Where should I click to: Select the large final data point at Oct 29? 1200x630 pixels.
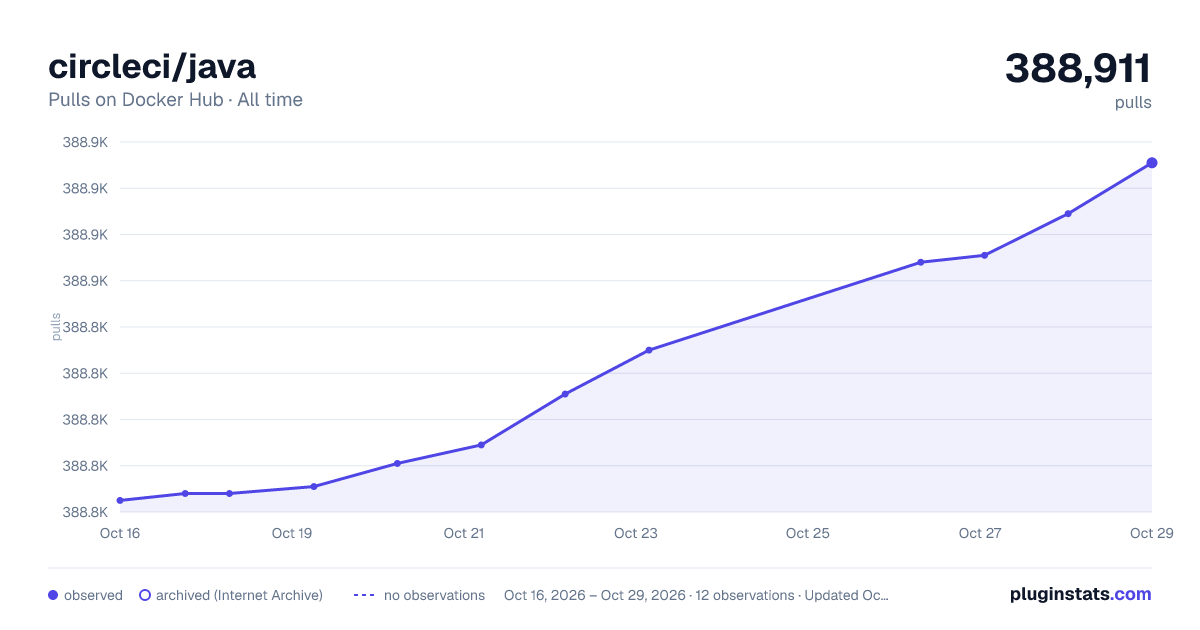(x=1152, y=163)
